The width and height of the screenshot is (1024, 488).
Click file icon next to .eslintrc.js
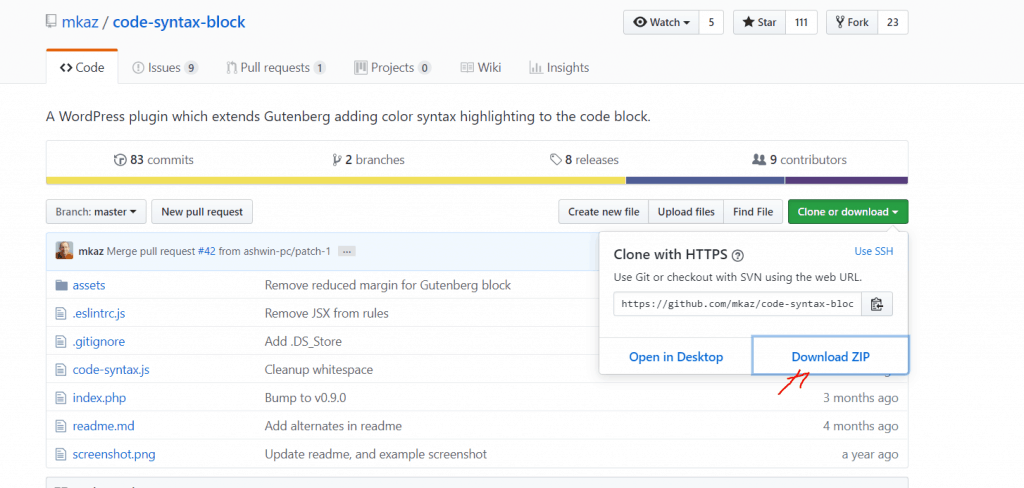coord(61,314)
